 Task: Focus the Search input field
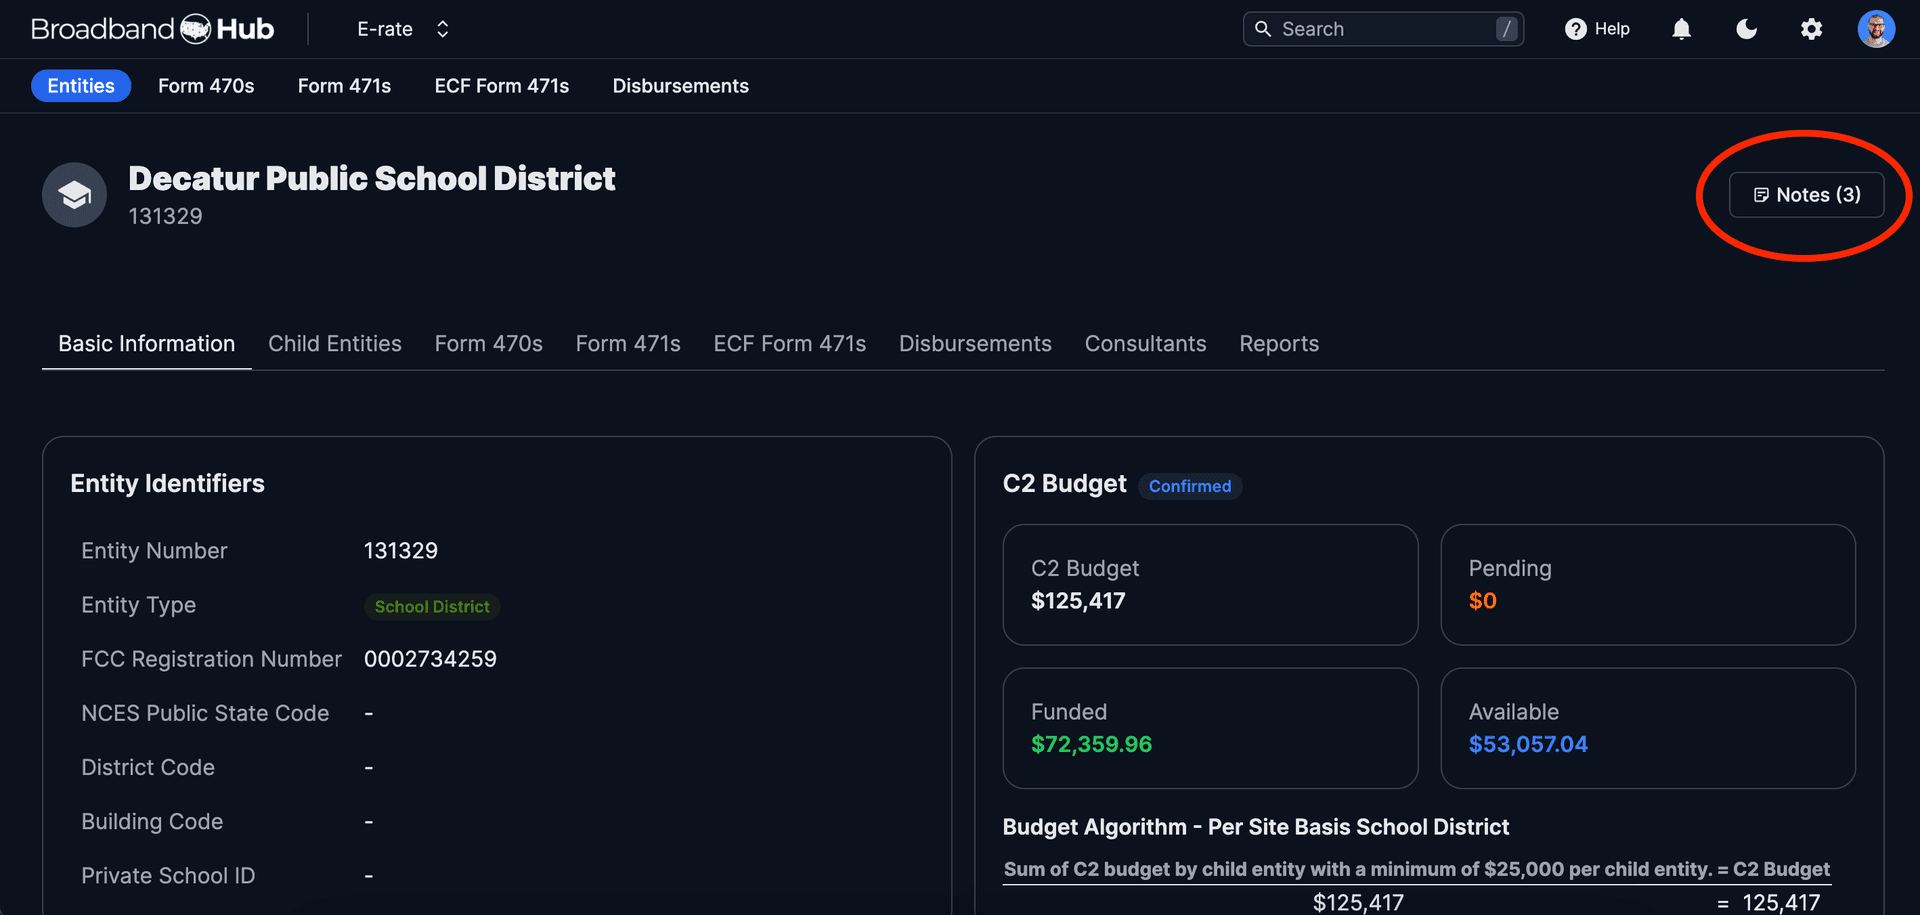coord(1385,29)
